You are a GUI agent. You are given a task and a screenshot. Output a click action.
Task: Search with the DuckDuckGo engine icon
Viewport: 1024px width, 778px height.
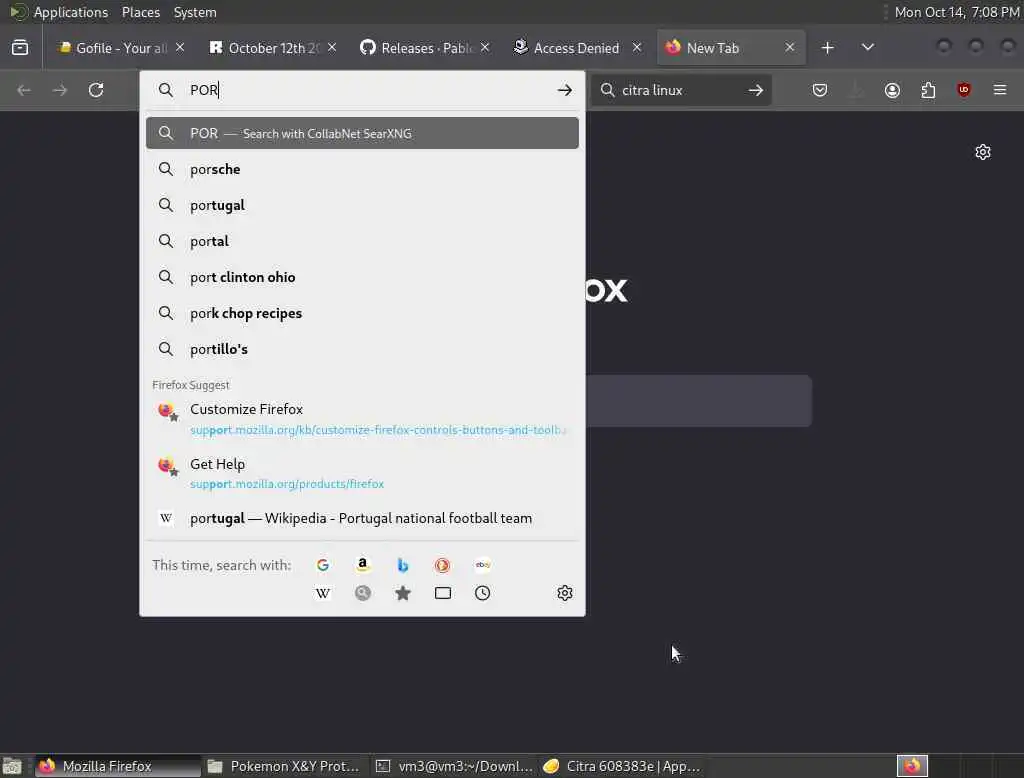(442, 565)
